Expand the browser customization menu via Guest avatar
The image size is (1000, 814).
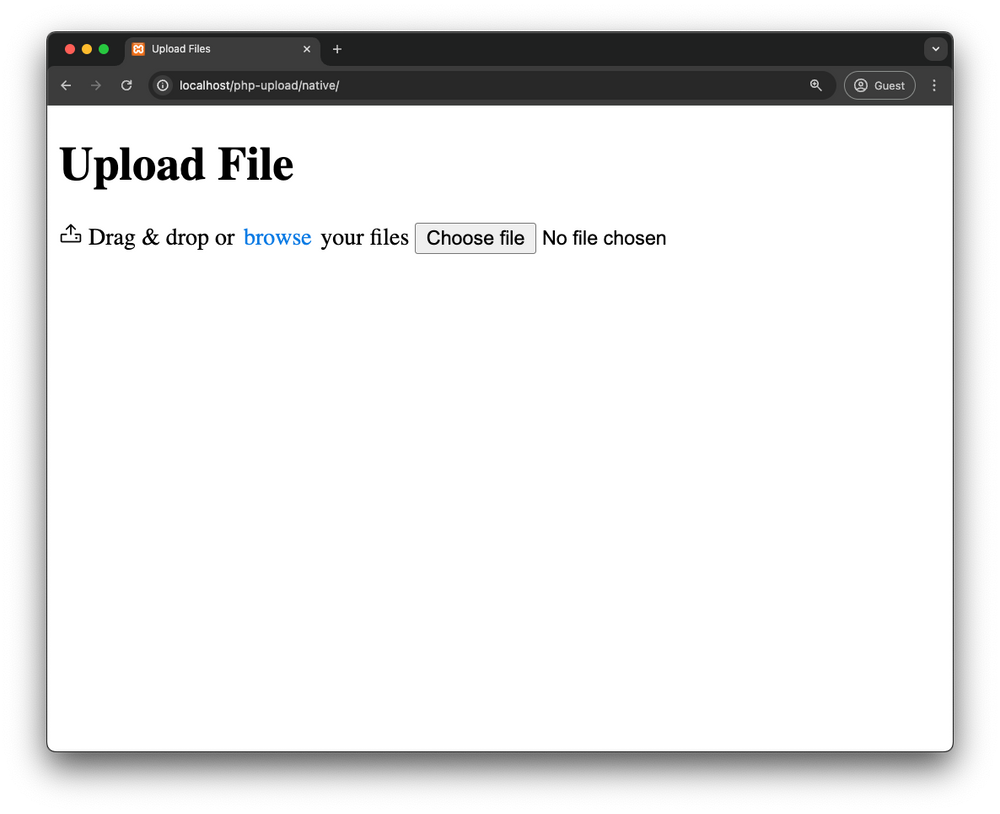(862, 85)
